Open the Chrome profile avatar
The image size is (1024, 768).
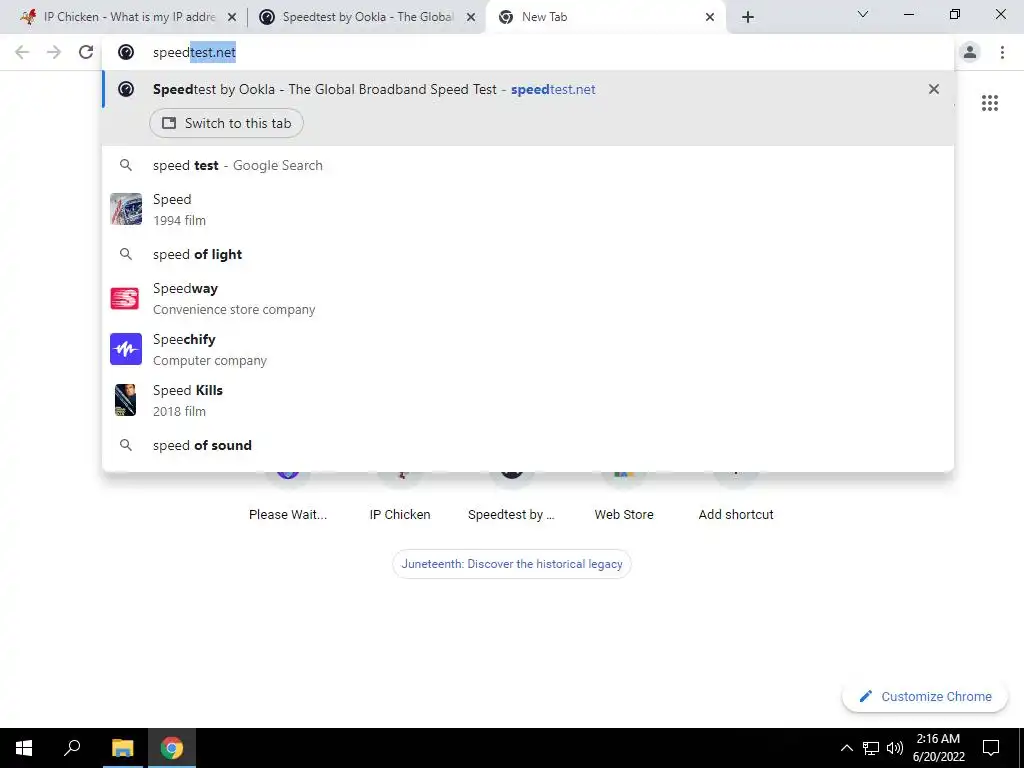pos(970,52)
